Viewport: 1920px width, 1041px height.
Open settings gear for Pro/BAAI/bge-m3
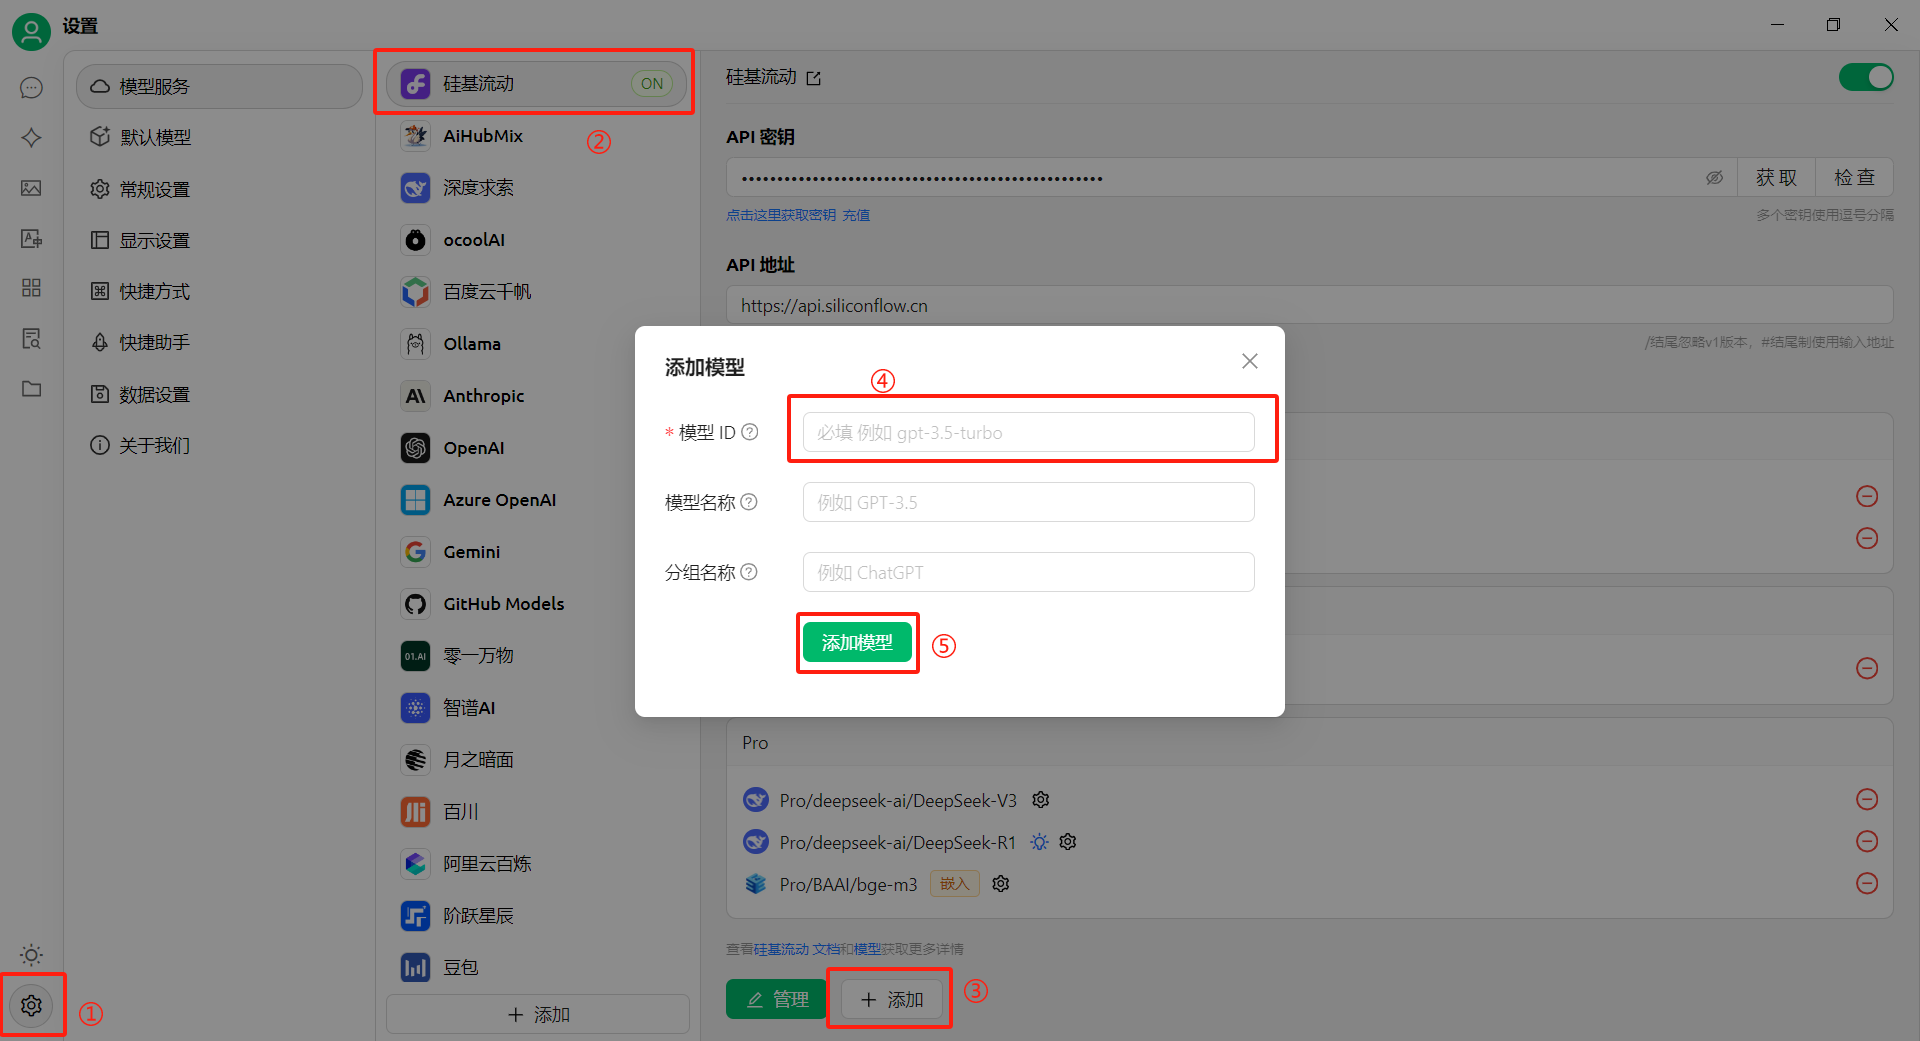(1001, 884)
